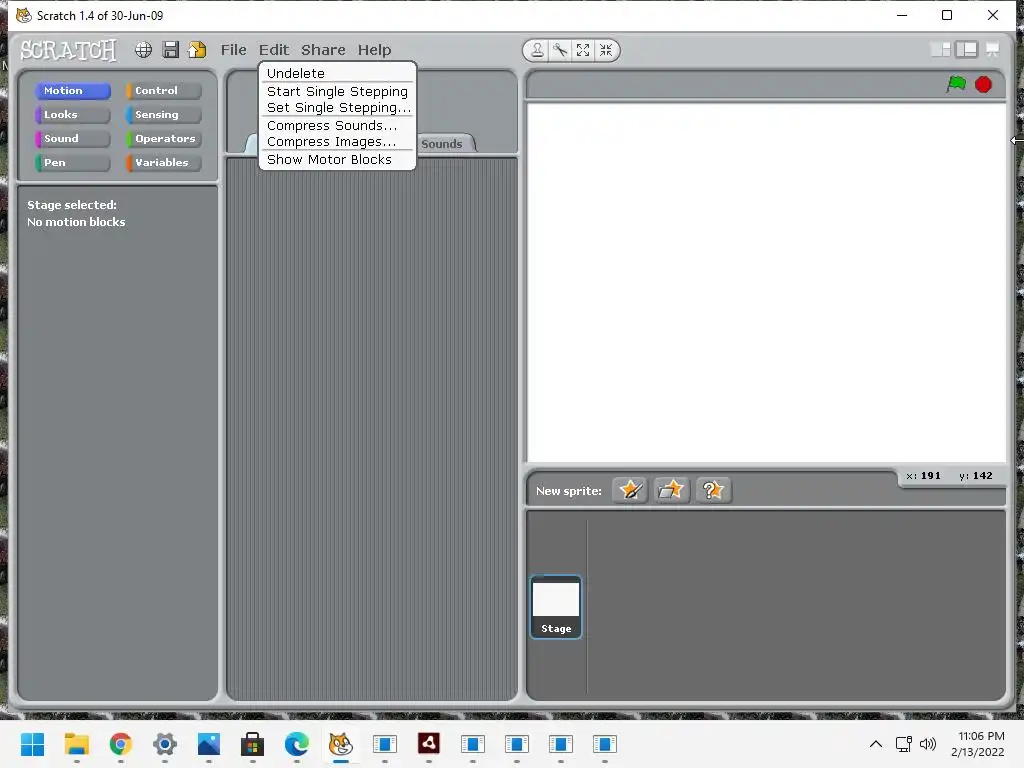Open Chrome from taskbar
This screenshot has height=768, width=1024.
(x=121, y=744)
